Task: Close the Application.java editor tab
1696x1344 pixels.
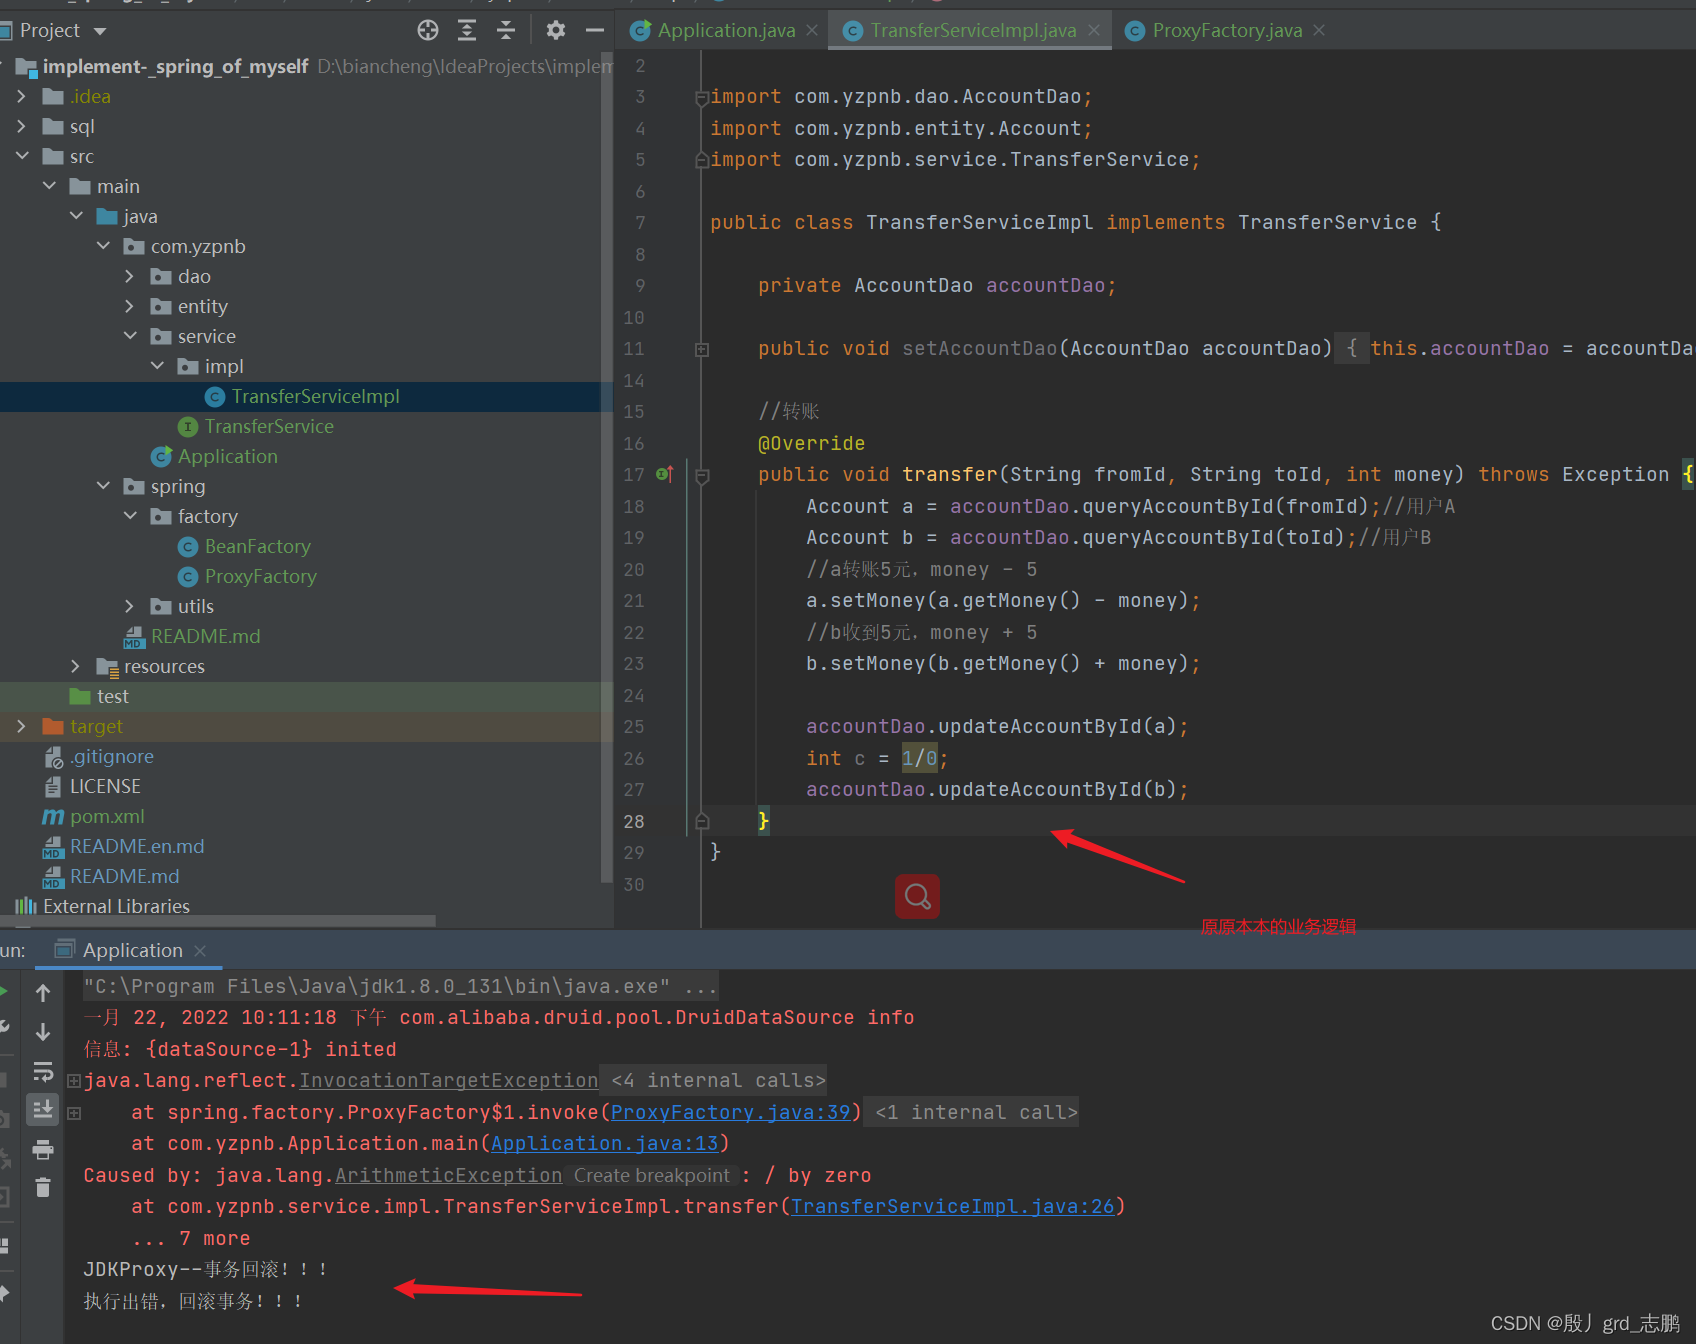Action: click(x=812, y=31)
